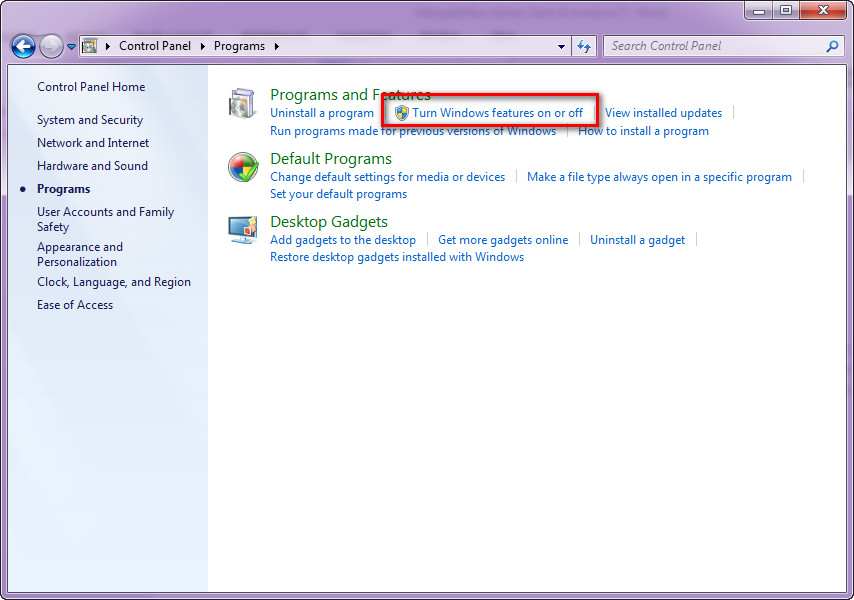Screen dimensions: 854x600
Task: Click the magnifier search icon
Action: [x=832, y=46]
